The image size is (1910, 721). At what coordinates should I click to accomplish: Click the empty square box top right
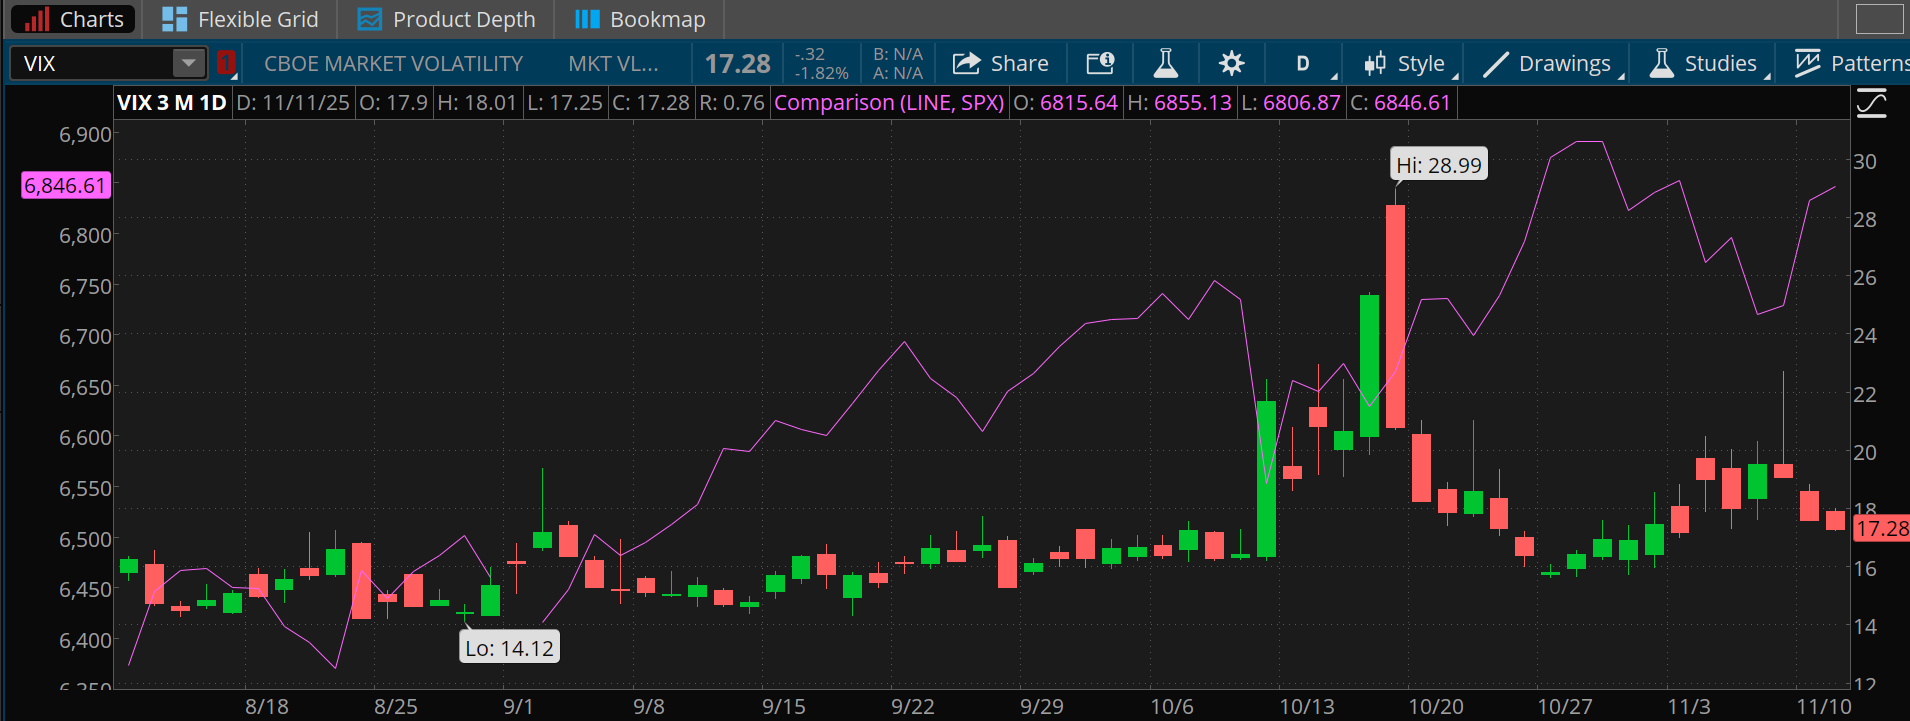pos(1879,19)
